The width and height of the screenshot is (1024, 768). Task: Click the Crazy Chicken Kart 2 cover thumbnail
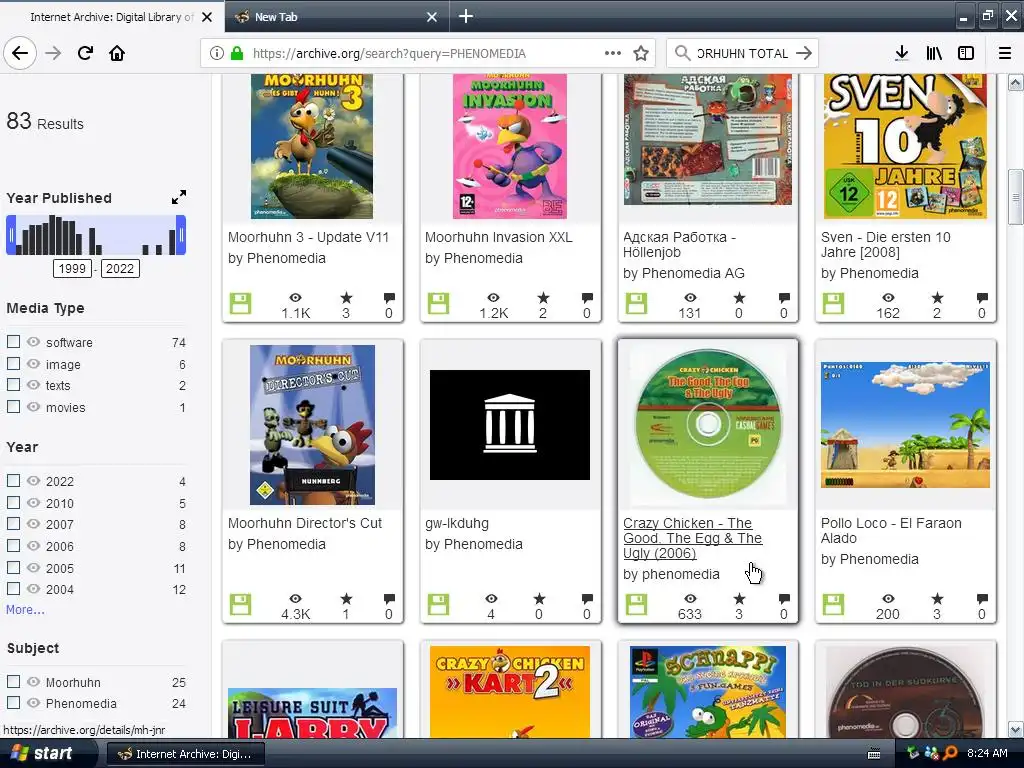point(509,692)
